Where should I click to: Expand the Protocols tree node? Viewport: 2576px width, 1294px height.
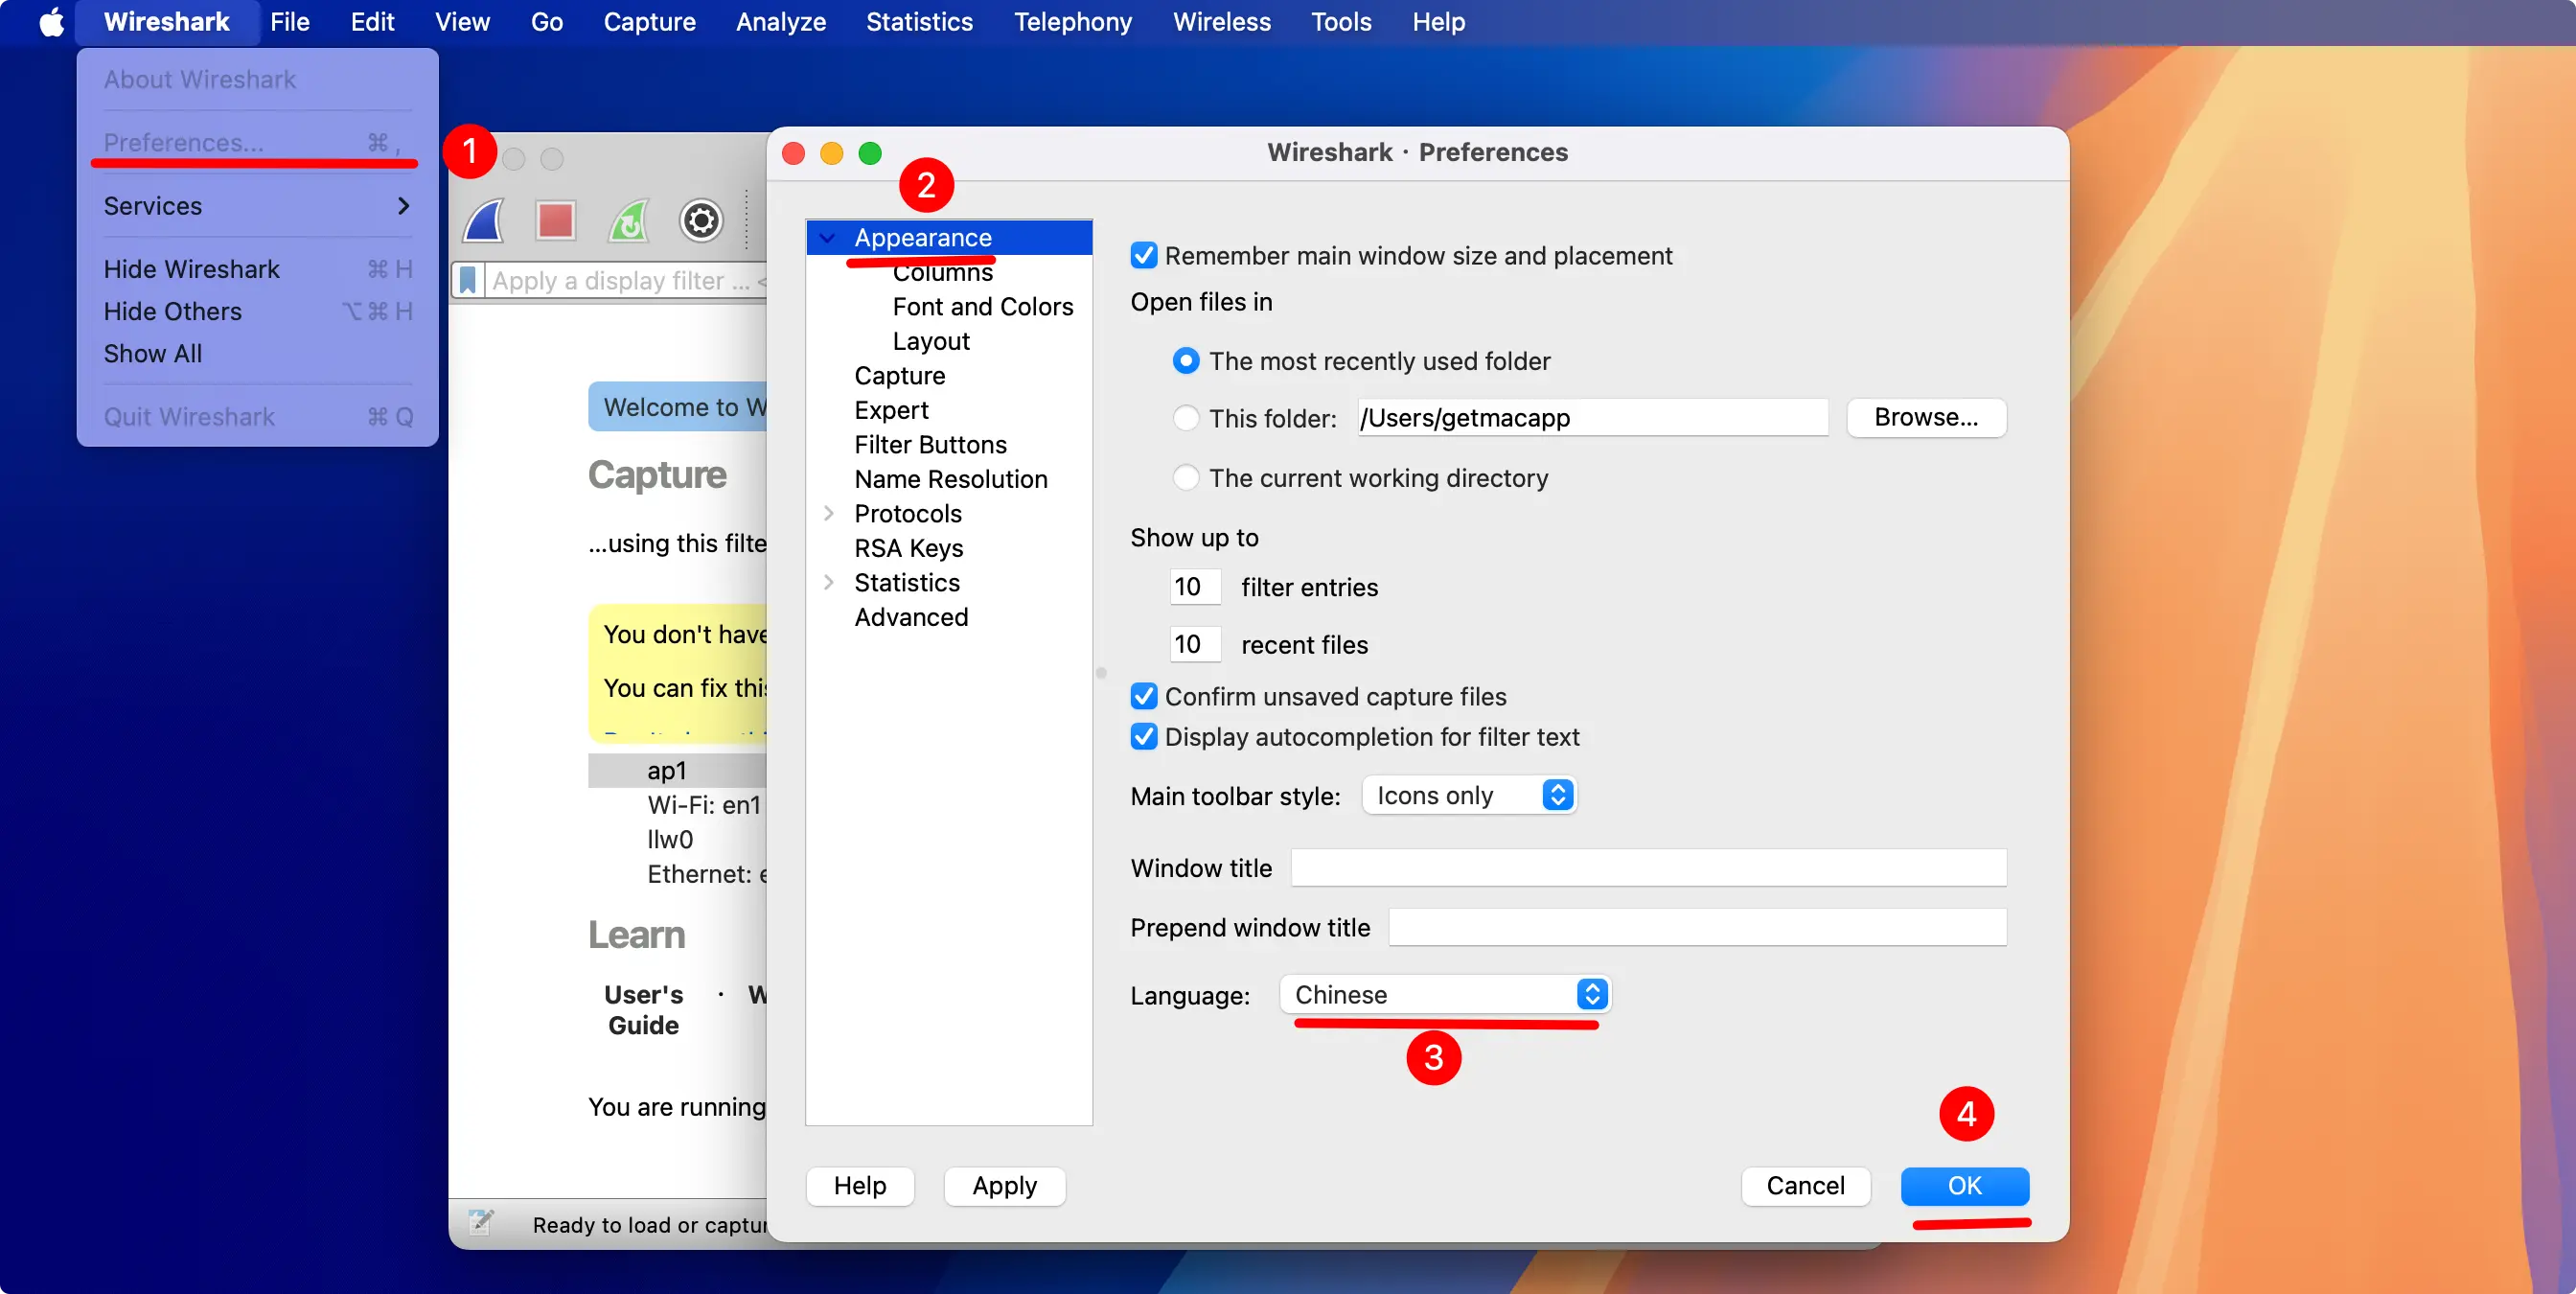point(828,514)
